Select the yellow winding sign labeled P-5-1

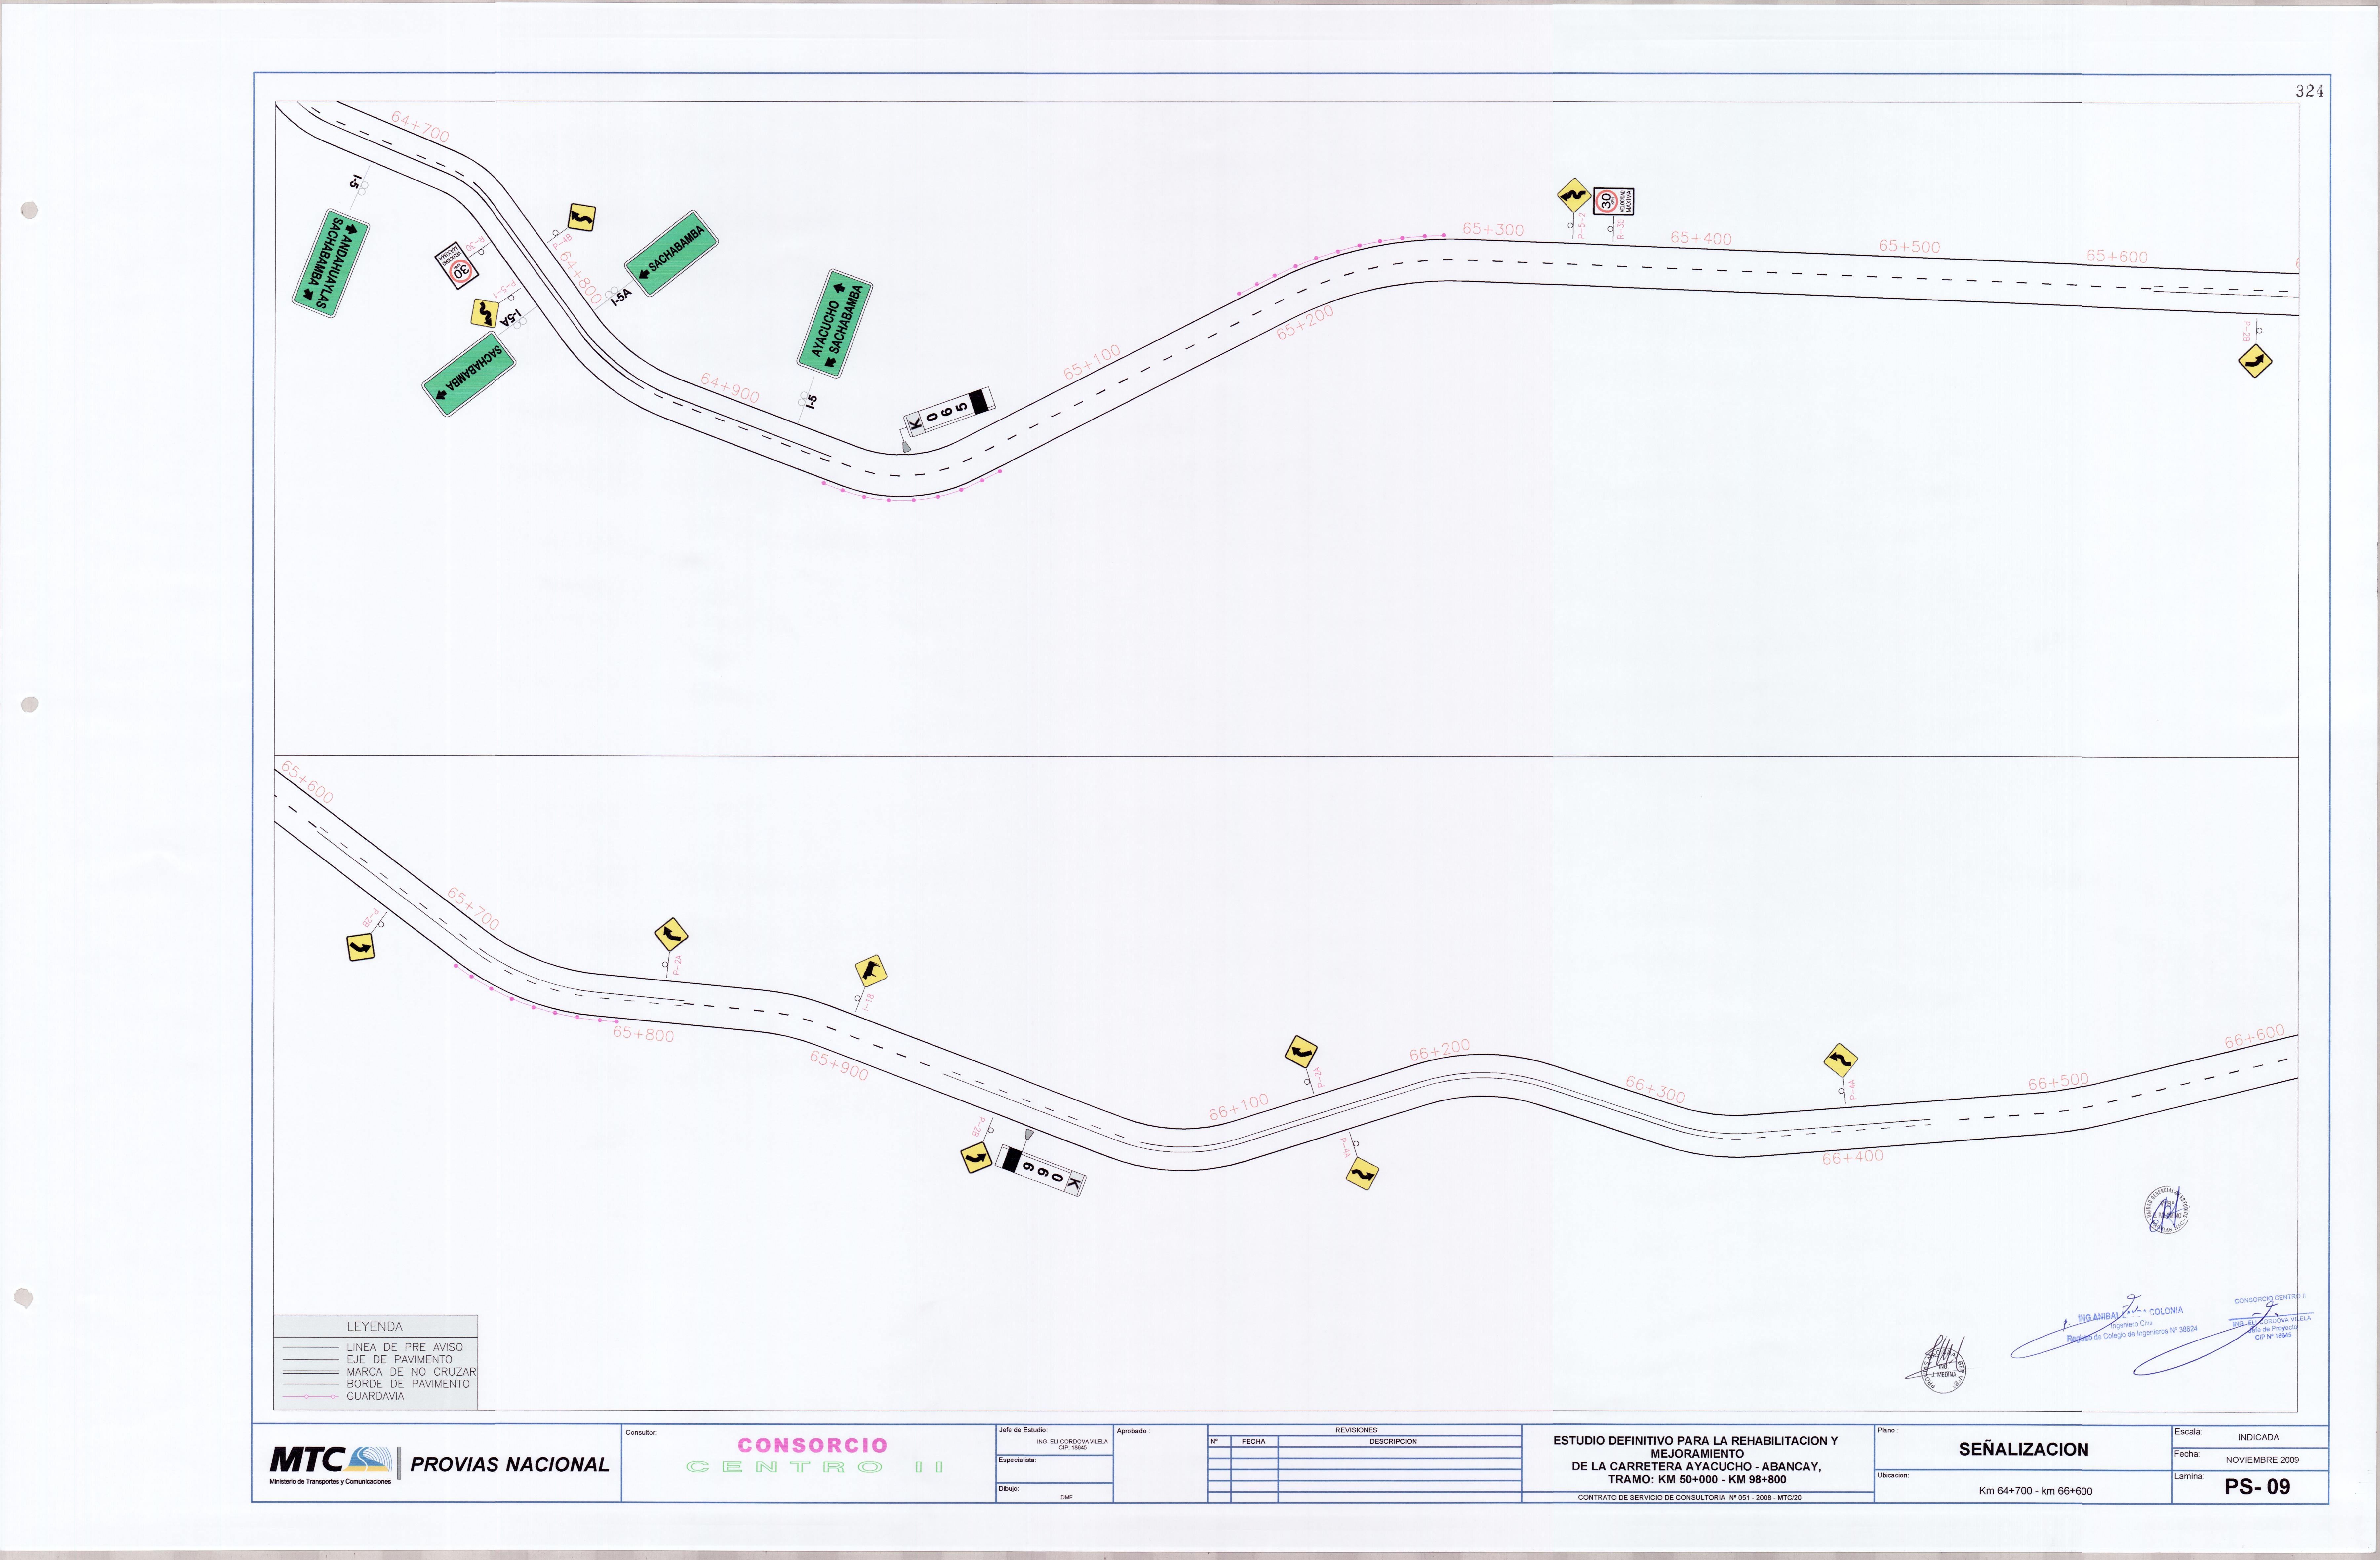pyautogui.click(x=485, y=313)
